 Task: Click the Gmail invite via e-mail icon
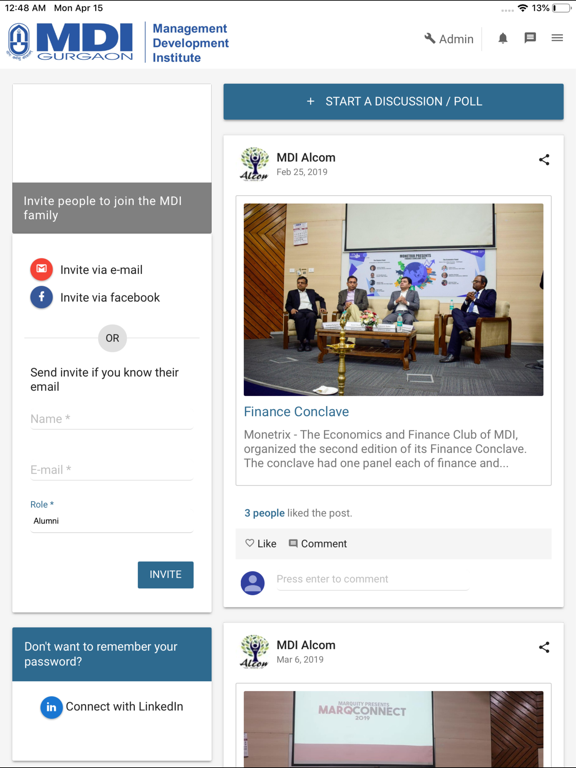(42, 269)
